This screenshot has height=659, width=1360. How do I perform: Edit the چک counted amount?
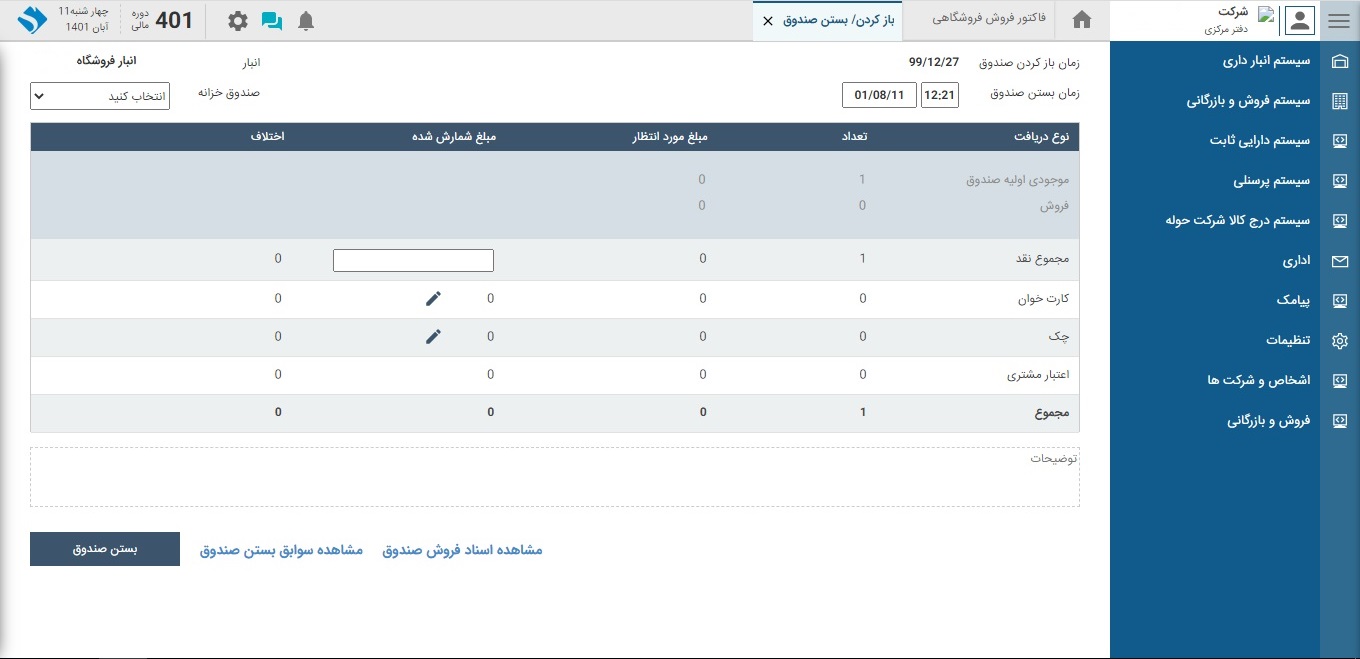point(433,337)
